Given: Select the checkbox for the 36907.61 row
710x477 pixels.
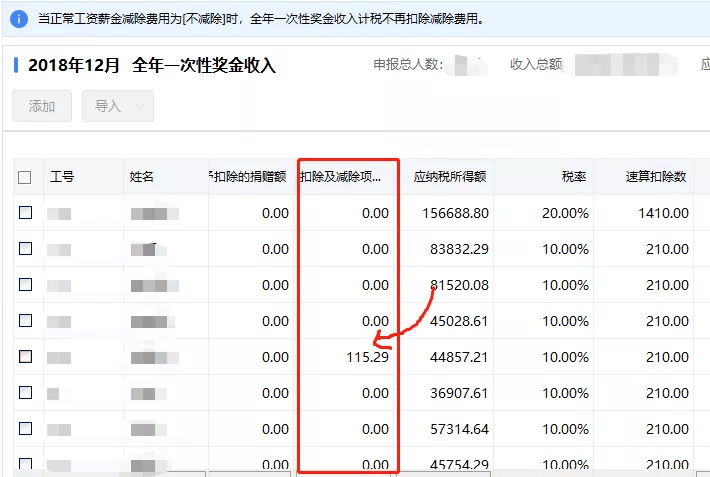Looking at the screenshot, I should [25, 393].
